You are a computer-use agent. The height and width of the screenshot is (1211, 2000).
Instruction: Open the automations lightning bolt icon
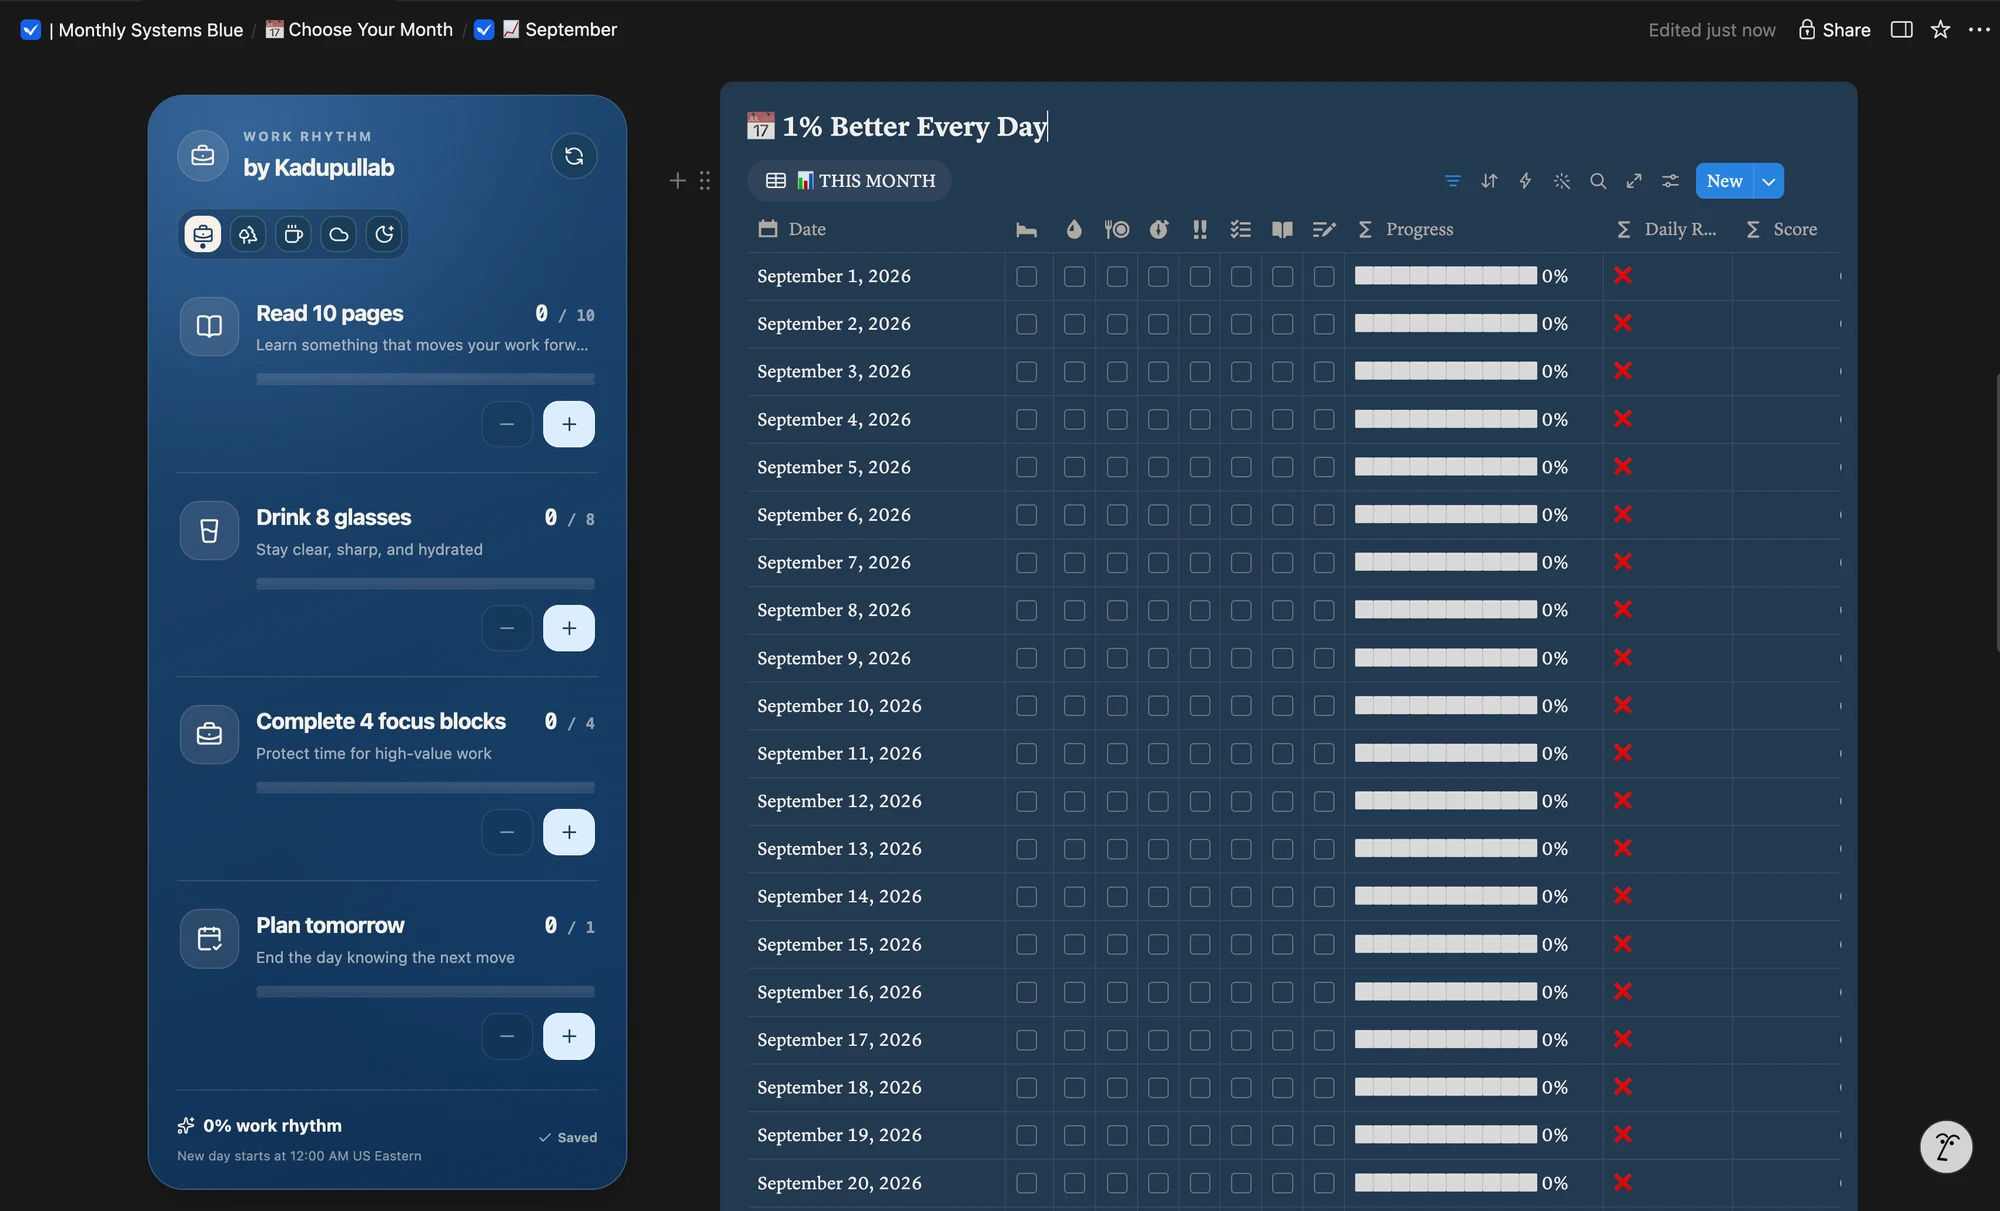[x=1525, y=181]
